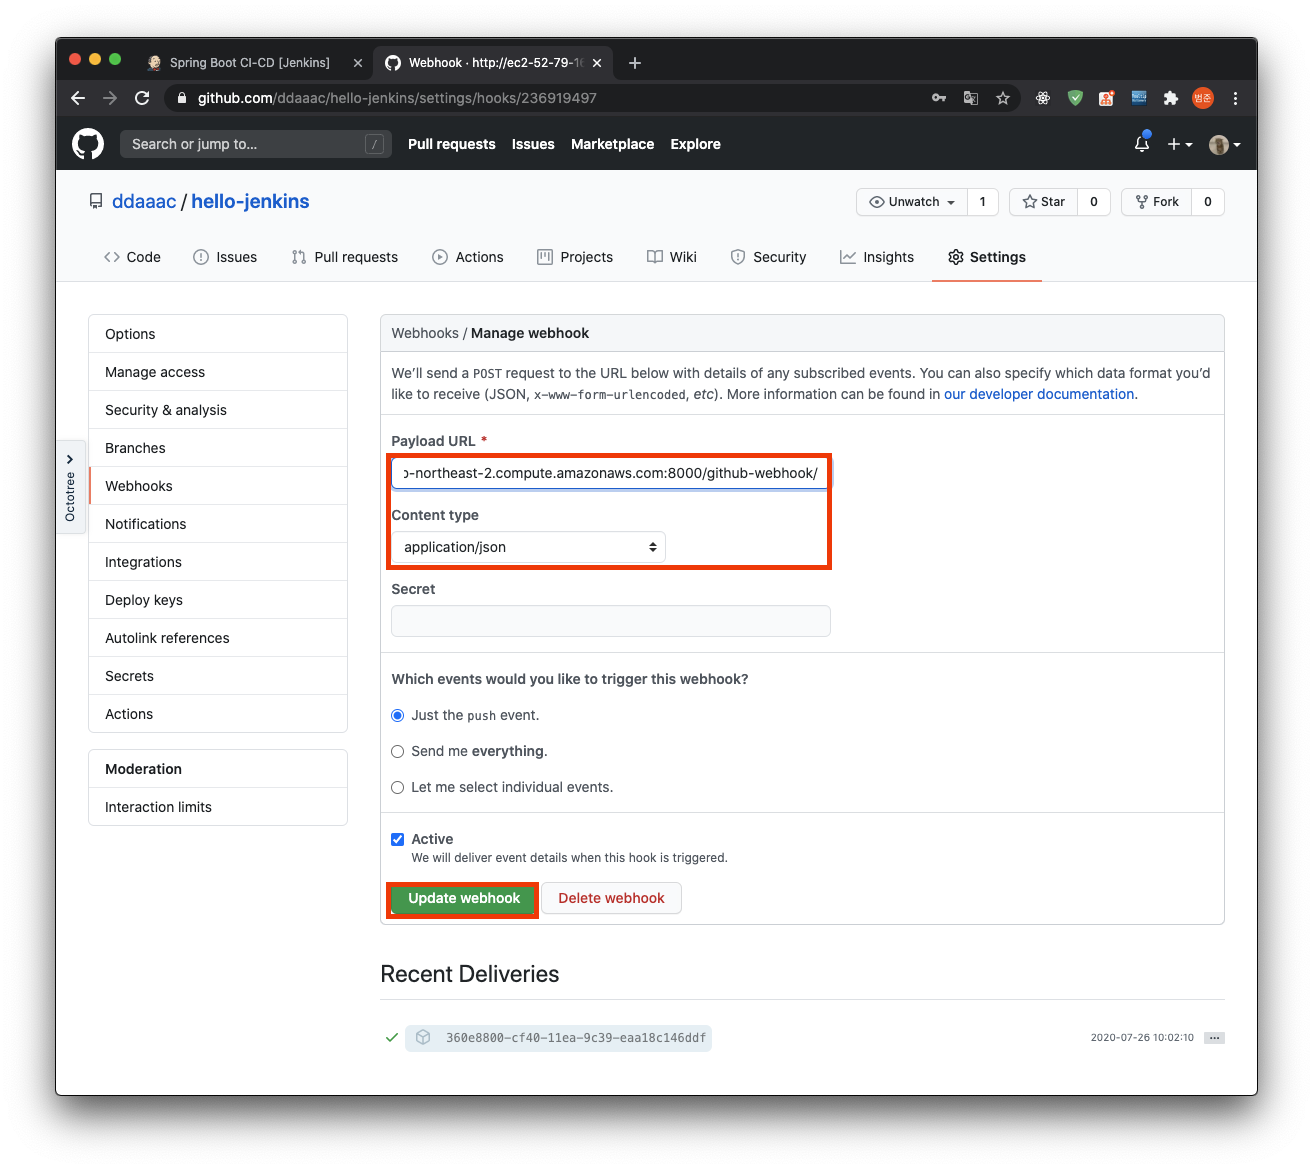The height and width of the screenshot is (1169, 1313).
Task: Focus the Search or jump to box
Action: click(256, 144)
